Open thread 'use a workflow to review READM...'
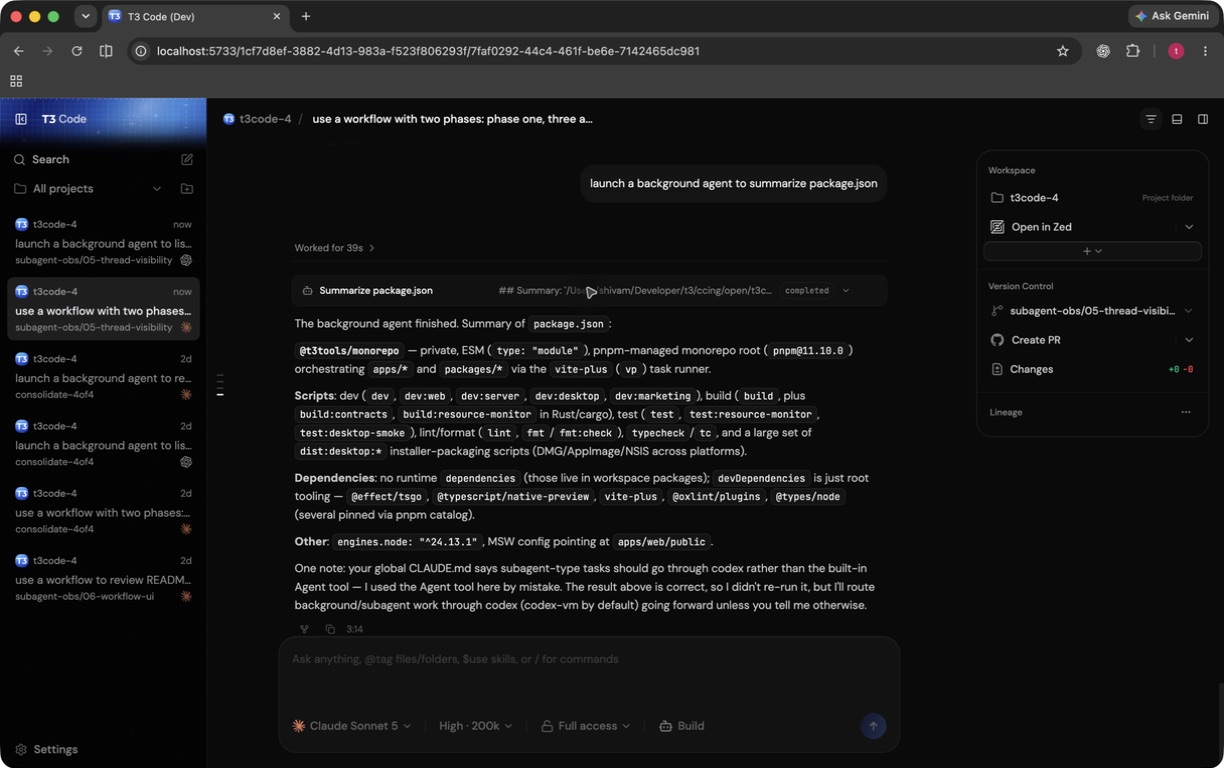The height and width of the screenshot is (768, 1224). (x=103, y=578)
